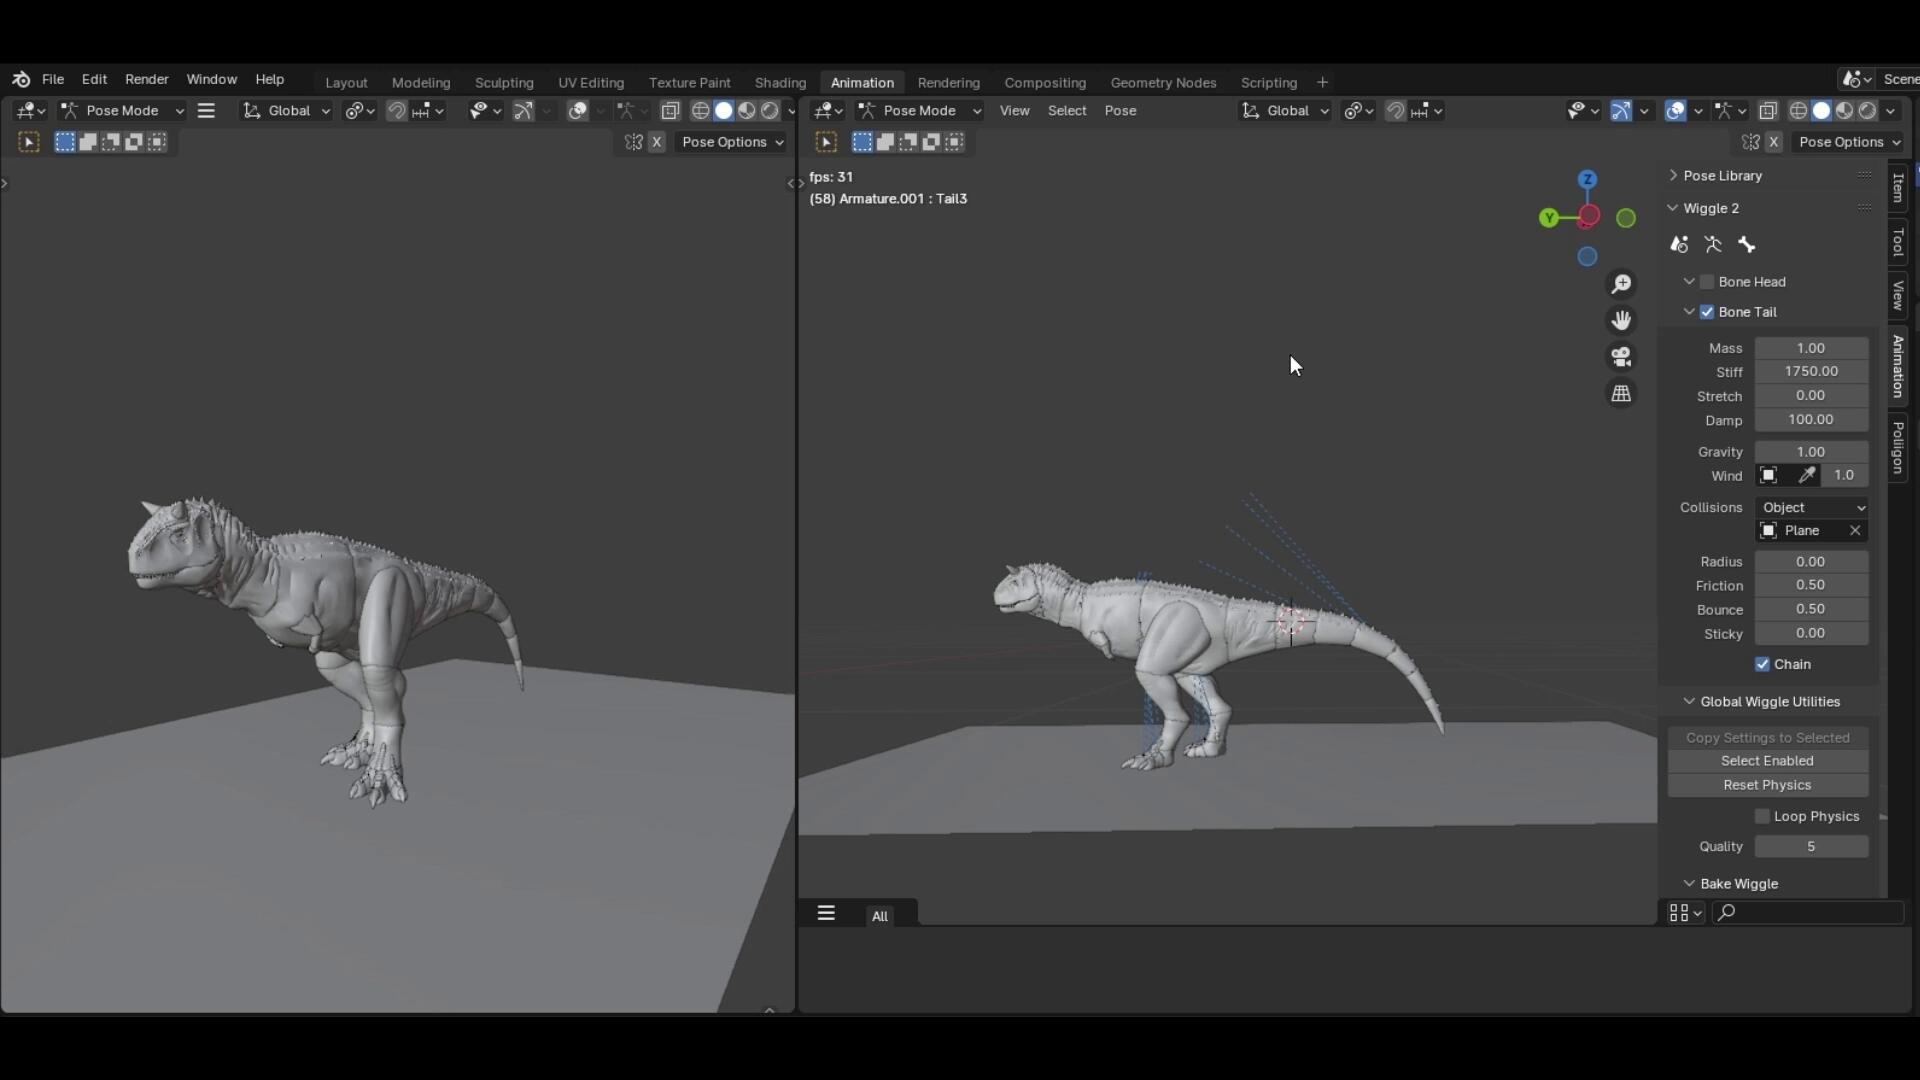The image size is (1920, 1080).
Task: Click the Damp value slider 100.00
Action: (1811, 420)
